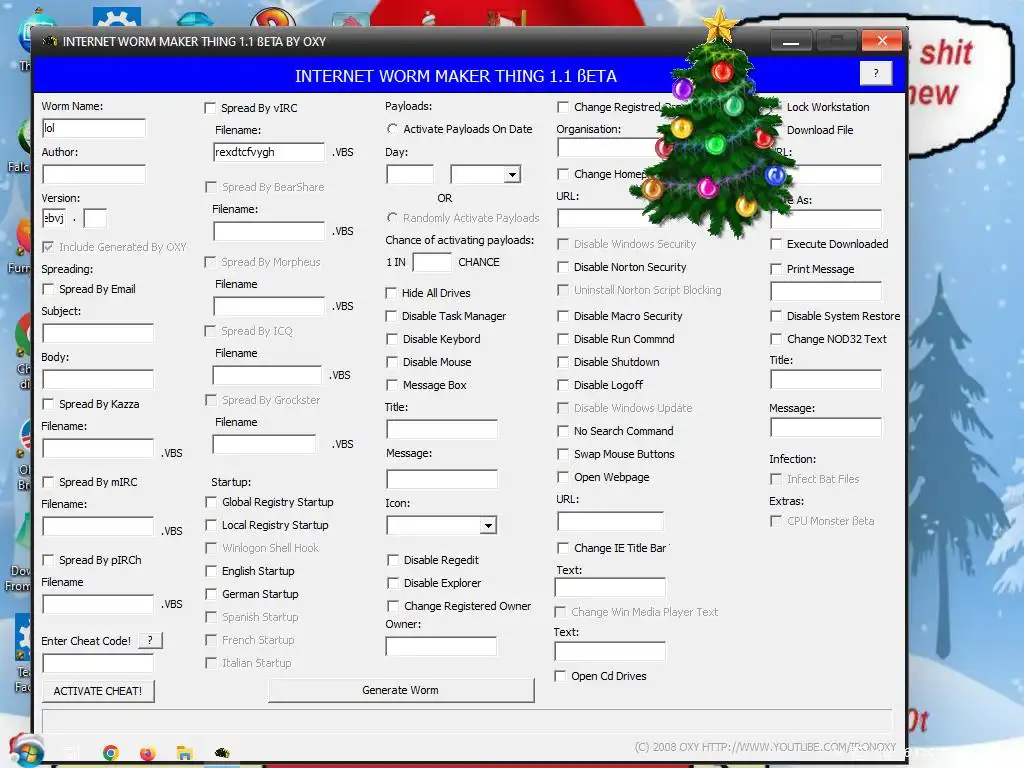Enable Disable Run Commnd checkbox
1024x768 pixels.
point(562,339)
